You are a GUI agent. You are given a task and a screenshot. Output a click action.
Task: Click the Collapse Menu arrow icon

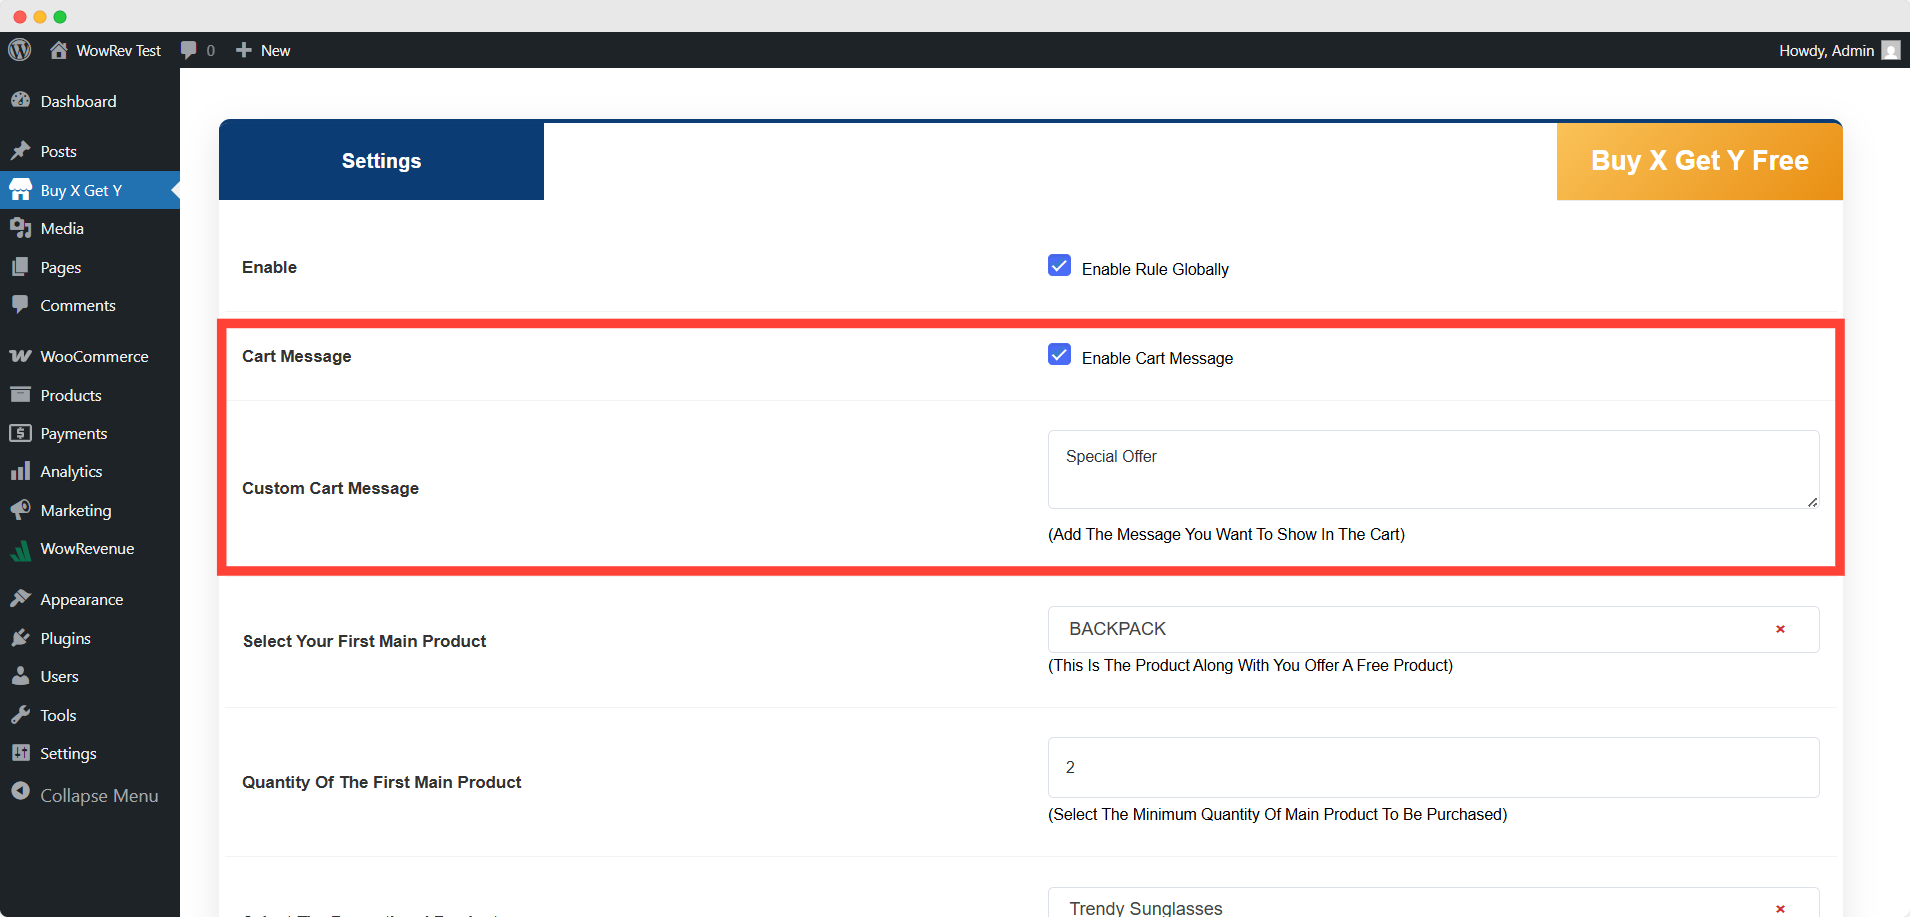pos(20,791)
